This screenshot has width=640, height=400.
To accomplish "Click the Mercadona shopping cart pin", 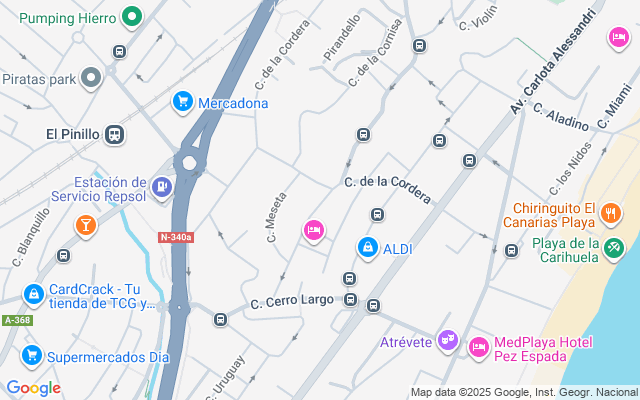I will [182, 102].
